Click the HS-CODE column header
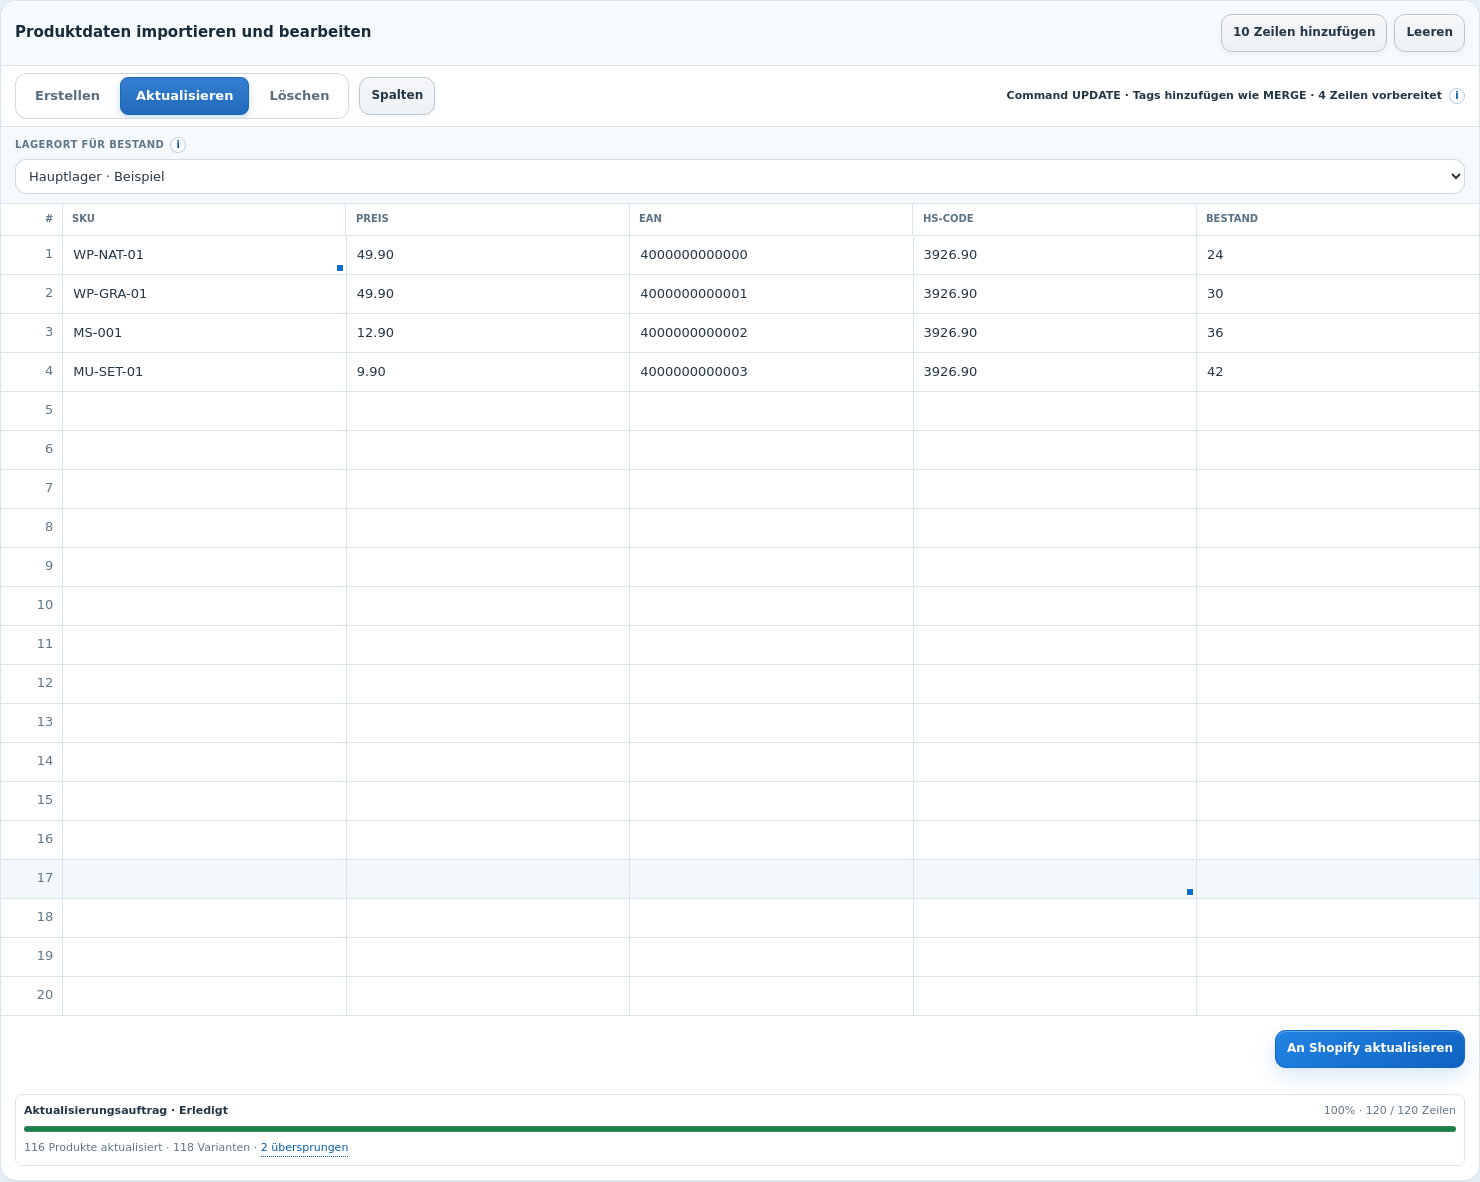The width and height of the screenshot is (1480, 1182). click(1055, 219)
